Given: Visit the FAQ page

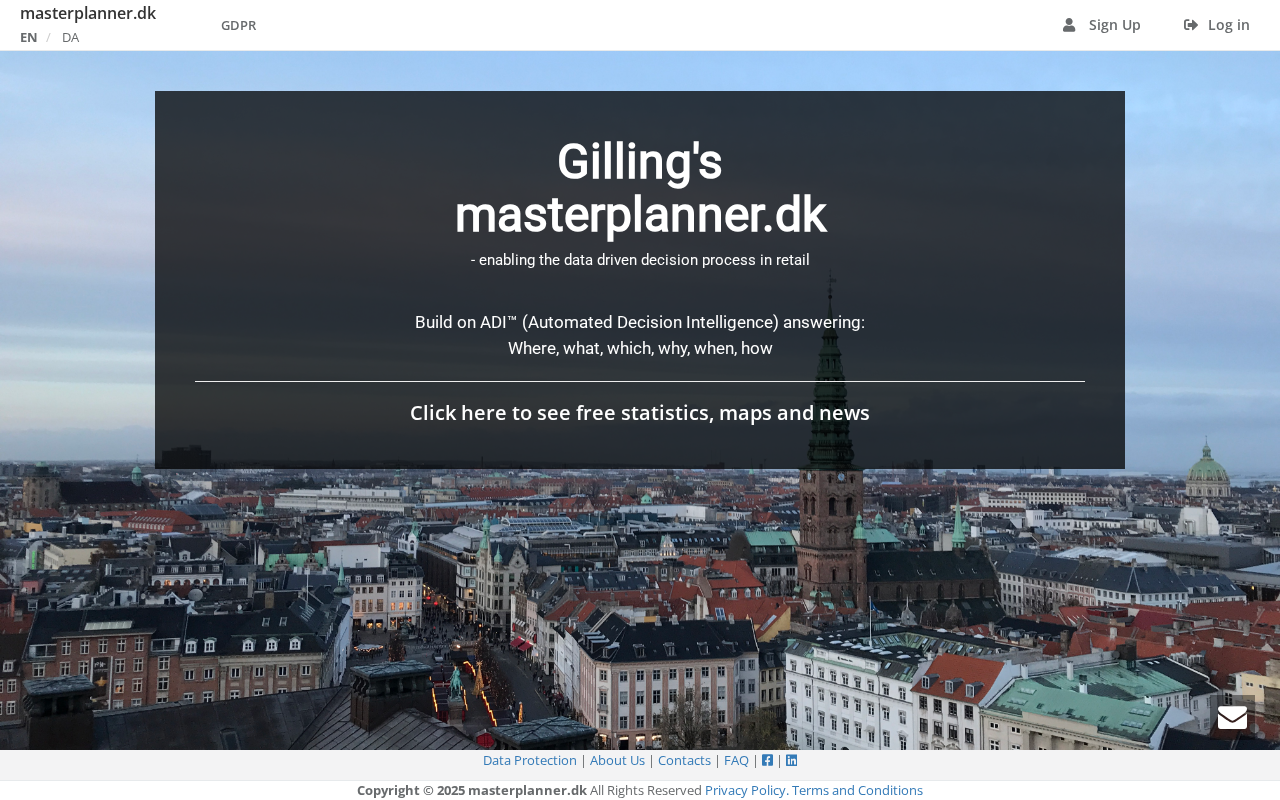Looking at the screenshot, I should (736, 760).
